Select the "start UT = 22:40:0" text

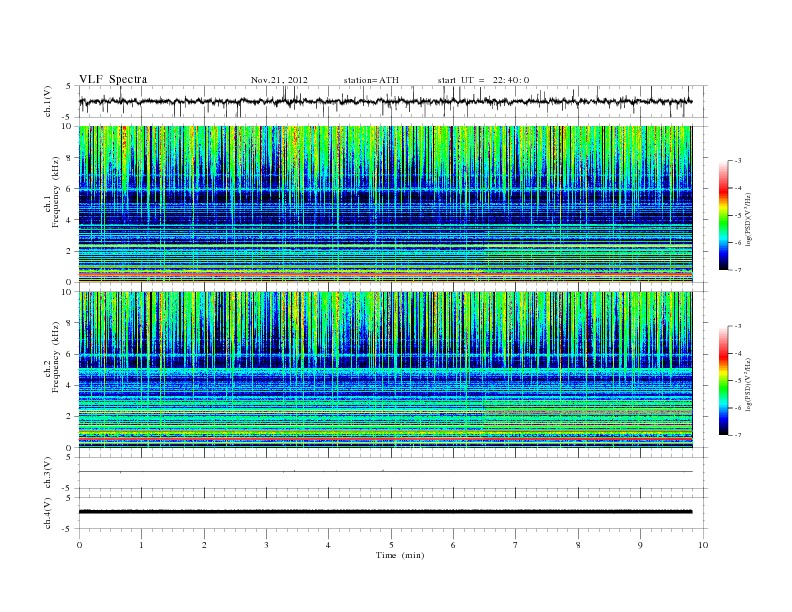pos(483,80)
